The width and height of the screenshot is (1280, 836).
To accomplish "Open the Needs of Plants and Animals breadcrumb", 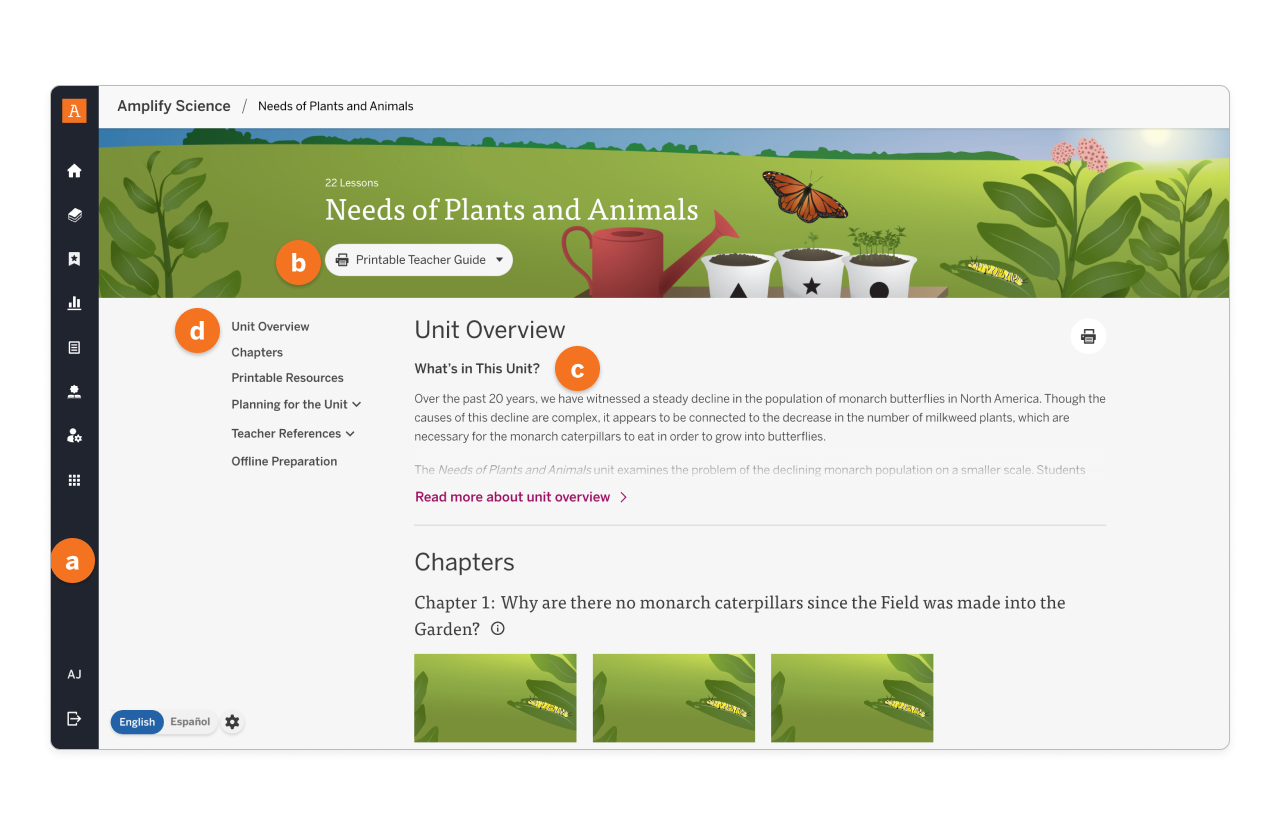I will [335, 105].
